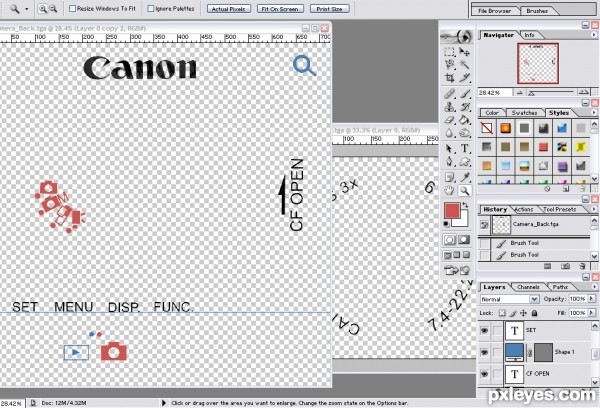
Task: Select the Eraser tool
Action: (x=450, y=120)
